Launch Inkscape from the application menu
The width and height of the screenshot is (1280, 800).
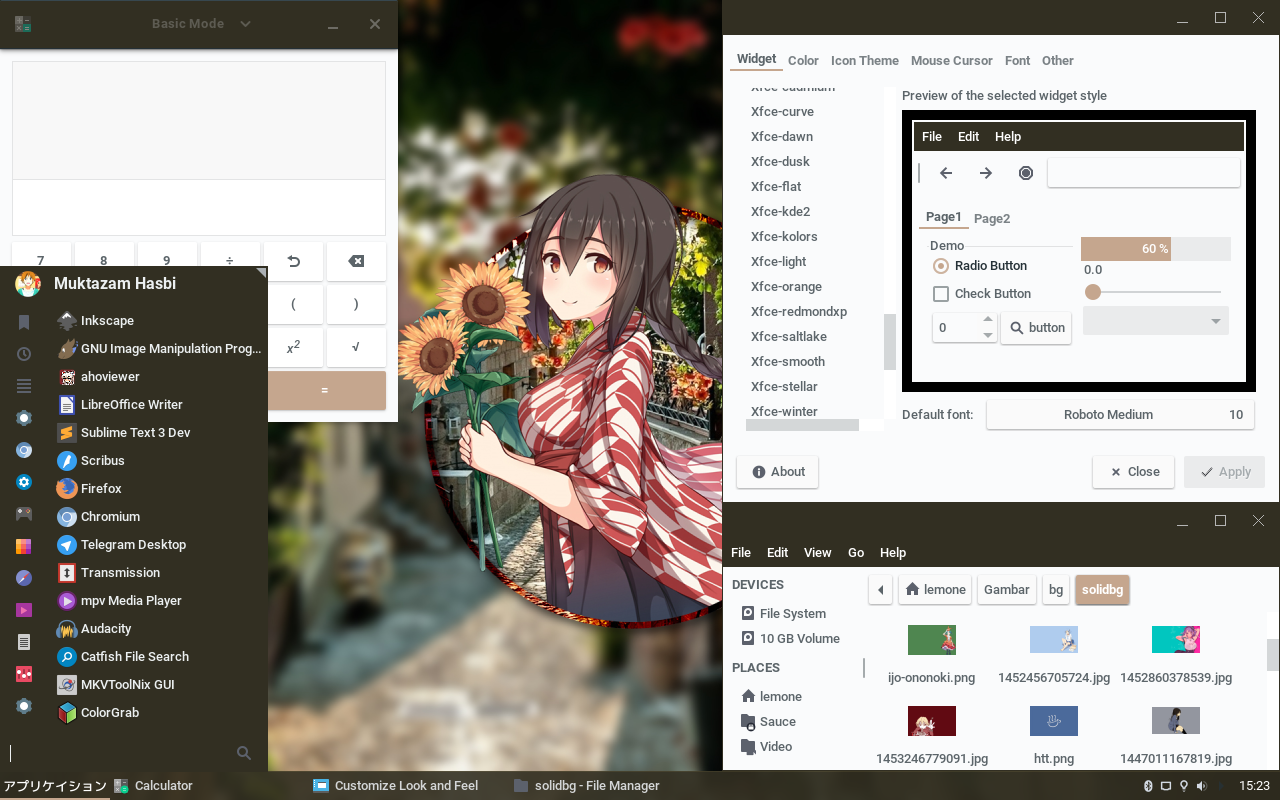click(x=160, y=321)
